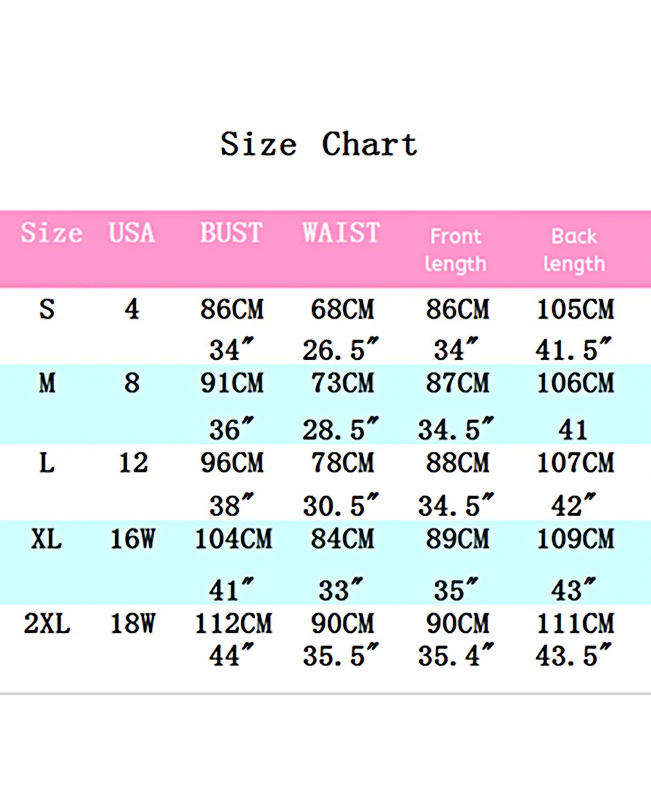Select the Front length header
The image size is (651, 800).
pyautogui.click(x=456, y=251)
